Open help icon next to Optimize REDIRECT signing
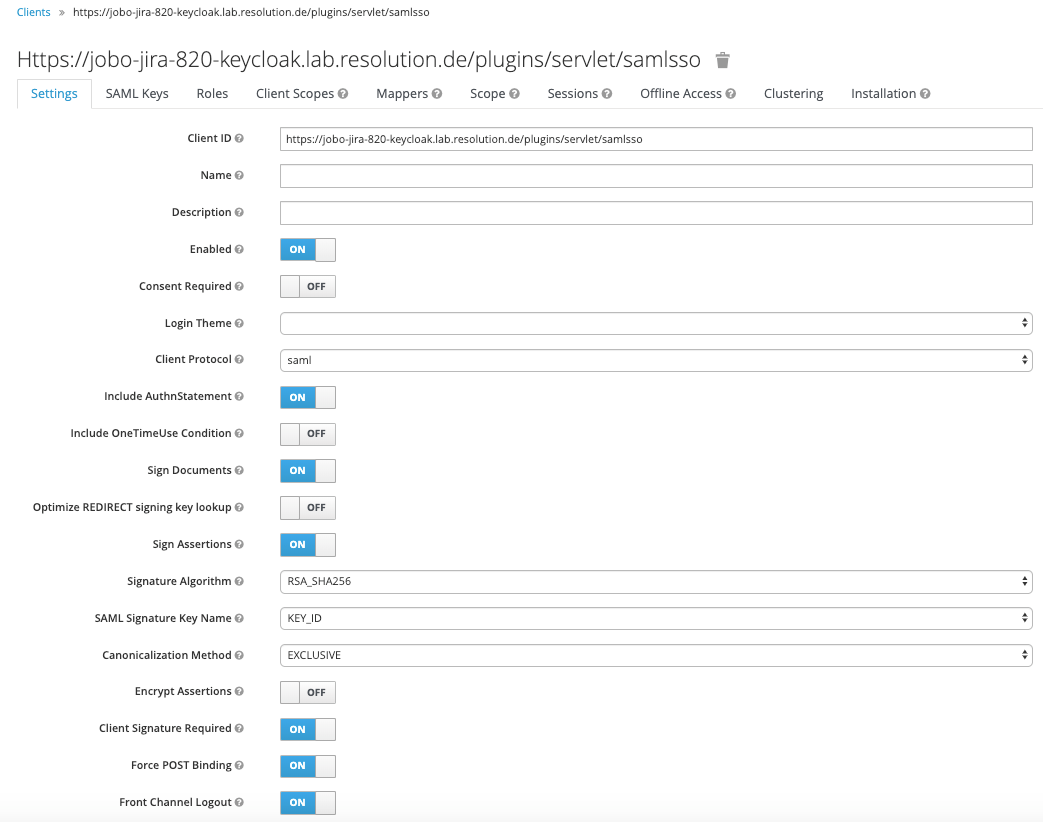Viewport: 1043px width, 822px height. tap(239, 507)
